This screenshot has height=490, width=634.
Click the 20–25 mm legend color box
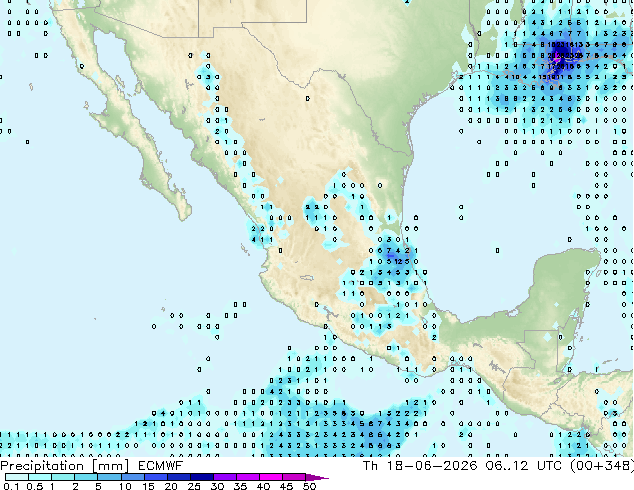(178, 477)
